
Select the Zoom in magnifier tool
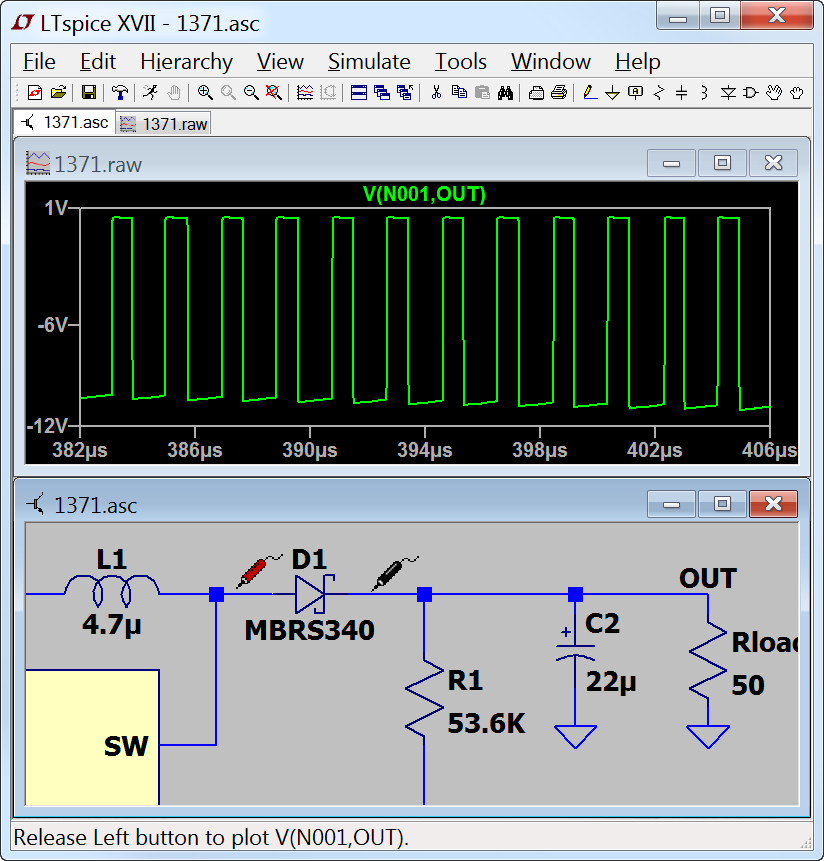pyautogui.click(x=205, y=93)
